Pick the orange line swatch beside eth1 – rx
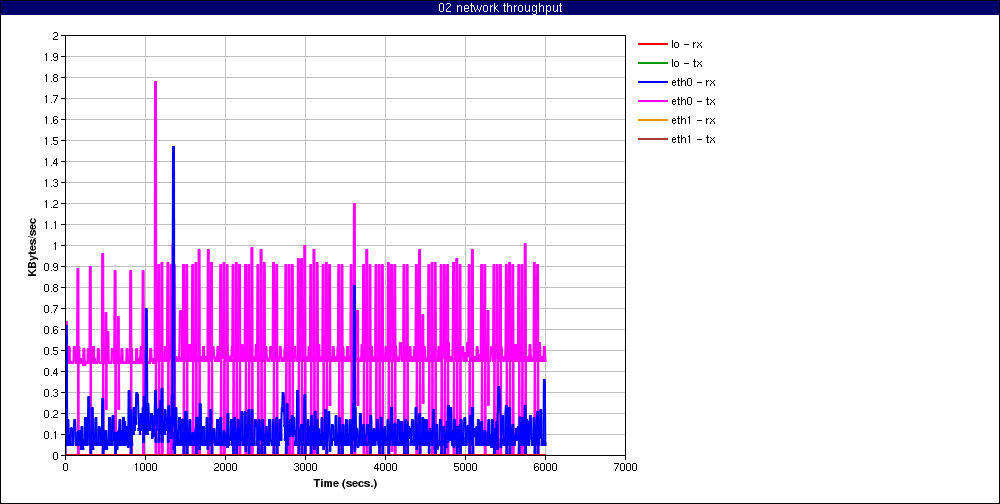Image resolution: width=1000 pixels, height=504 pixels. click(x=652, y=120)
